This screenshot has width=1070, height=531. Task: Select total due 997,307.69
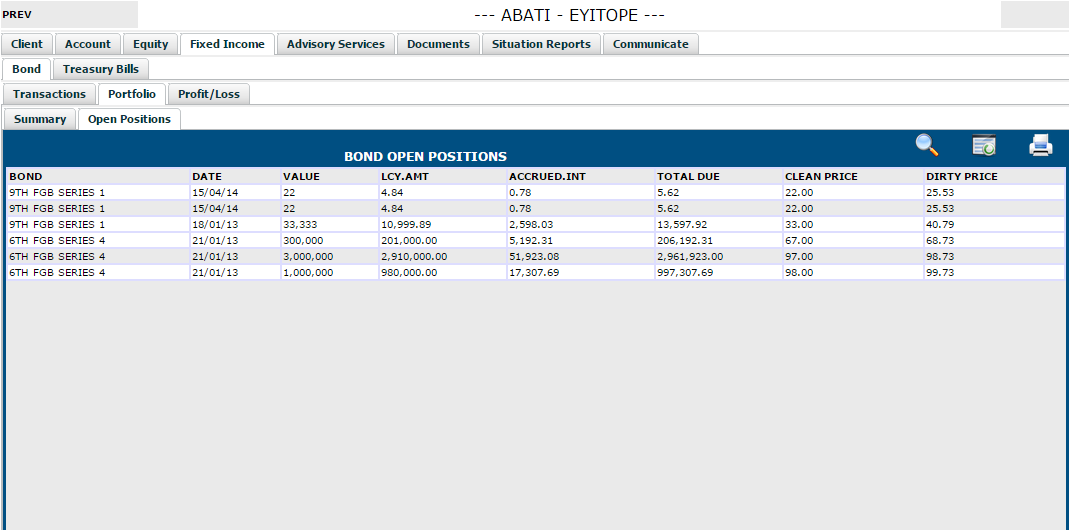719,272
